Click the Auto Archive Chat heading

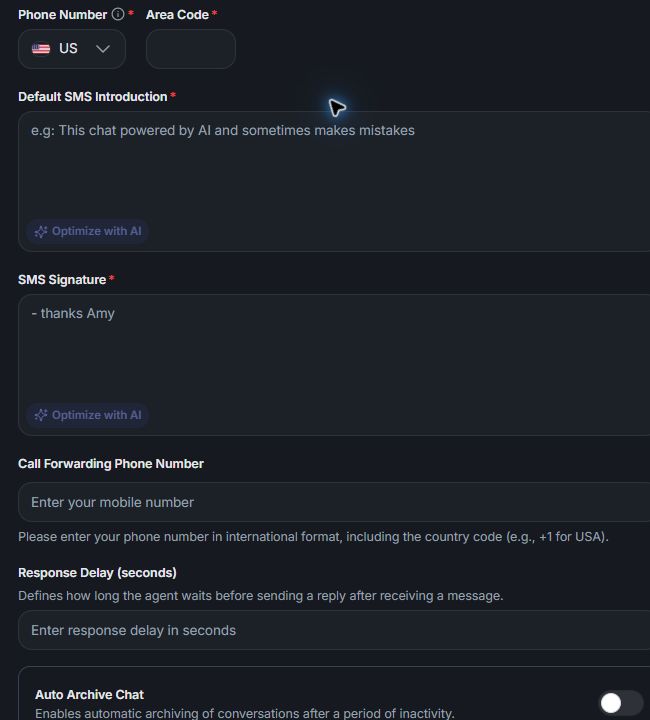tap(90, 694)
